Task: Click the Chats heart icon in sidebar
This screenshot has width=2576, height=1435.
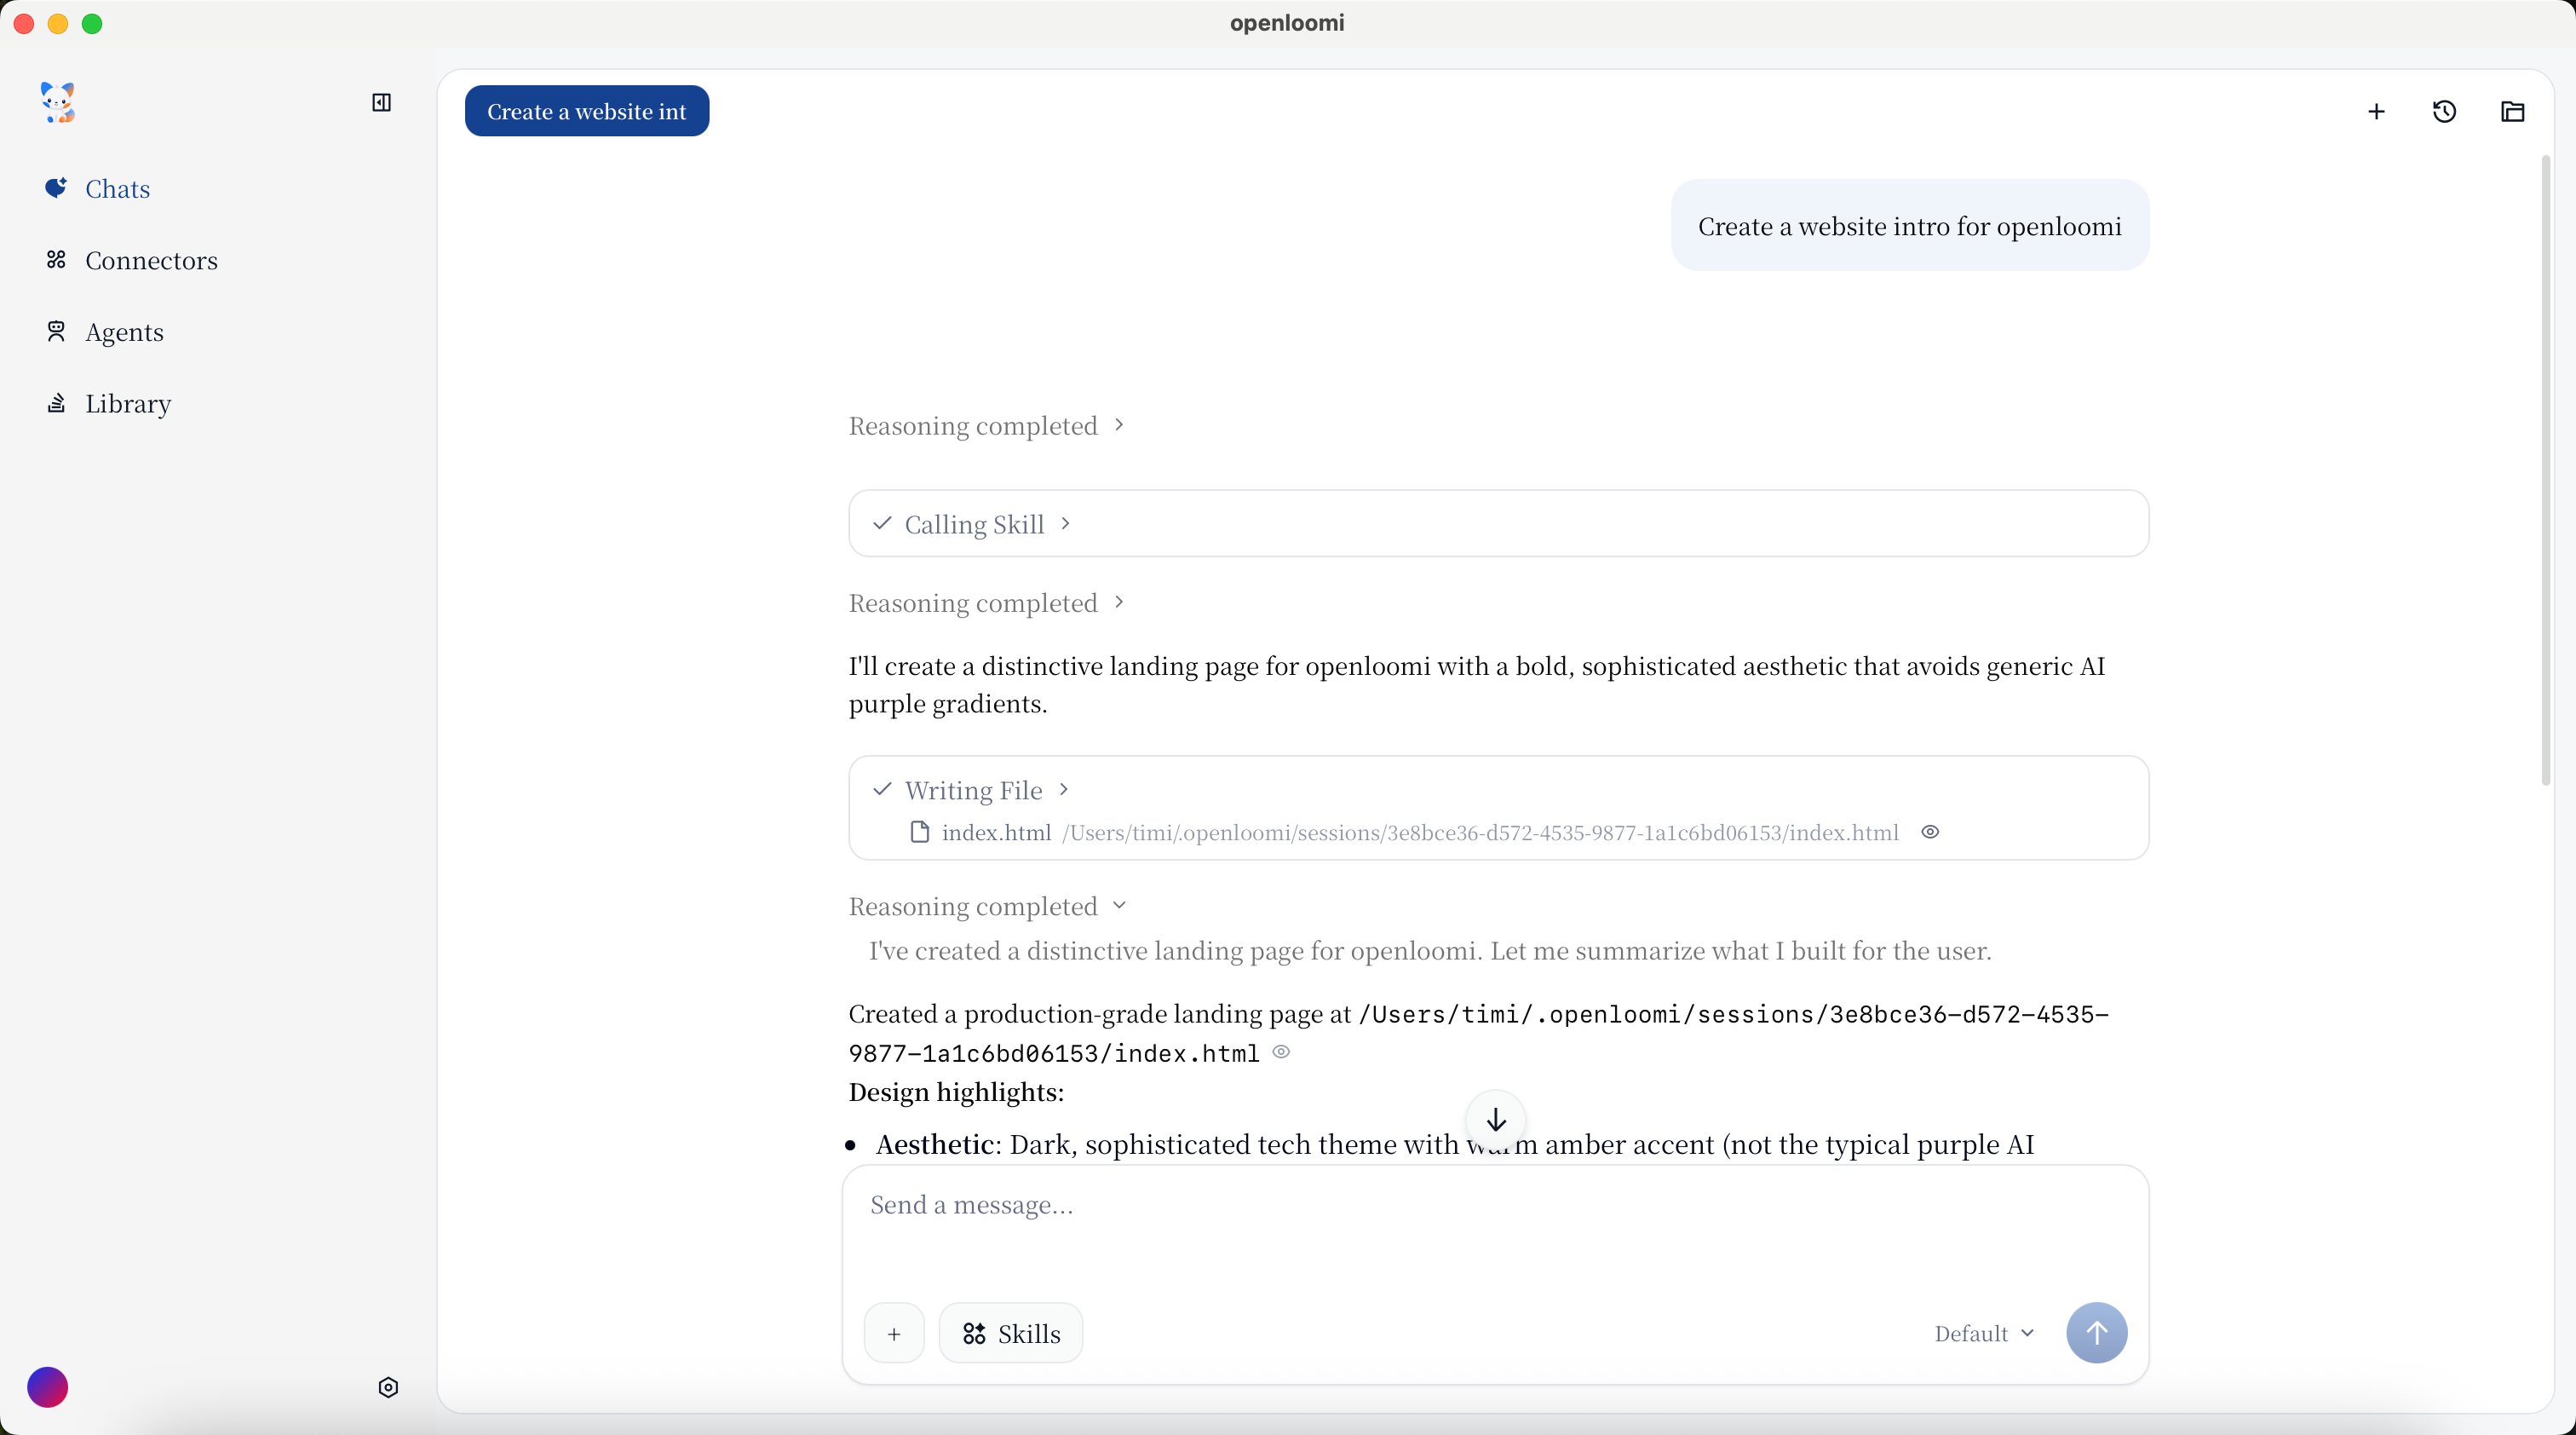Action: coord(56,188)
